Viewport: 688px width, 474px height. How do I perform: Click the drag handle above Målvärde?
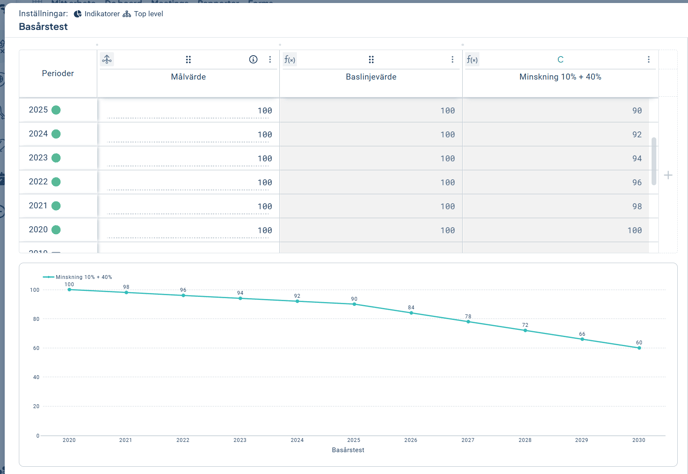click(188, 60)
